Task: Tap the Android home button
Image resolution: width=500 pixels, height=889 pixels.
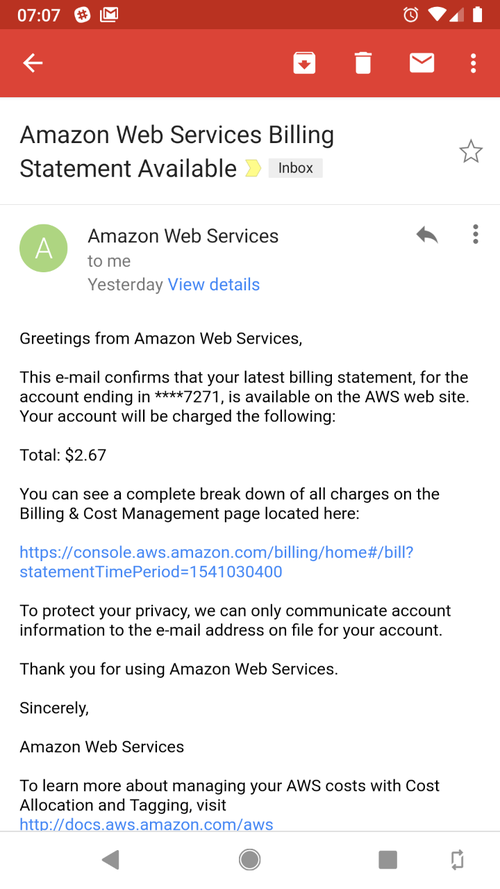Action: tap(249, 860)
